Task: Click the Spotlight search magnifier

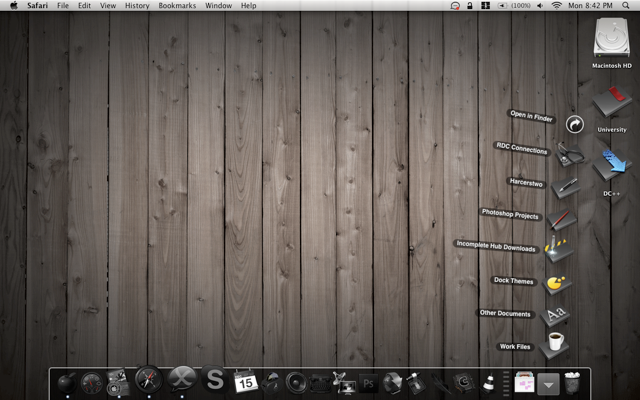Action: 627,6
